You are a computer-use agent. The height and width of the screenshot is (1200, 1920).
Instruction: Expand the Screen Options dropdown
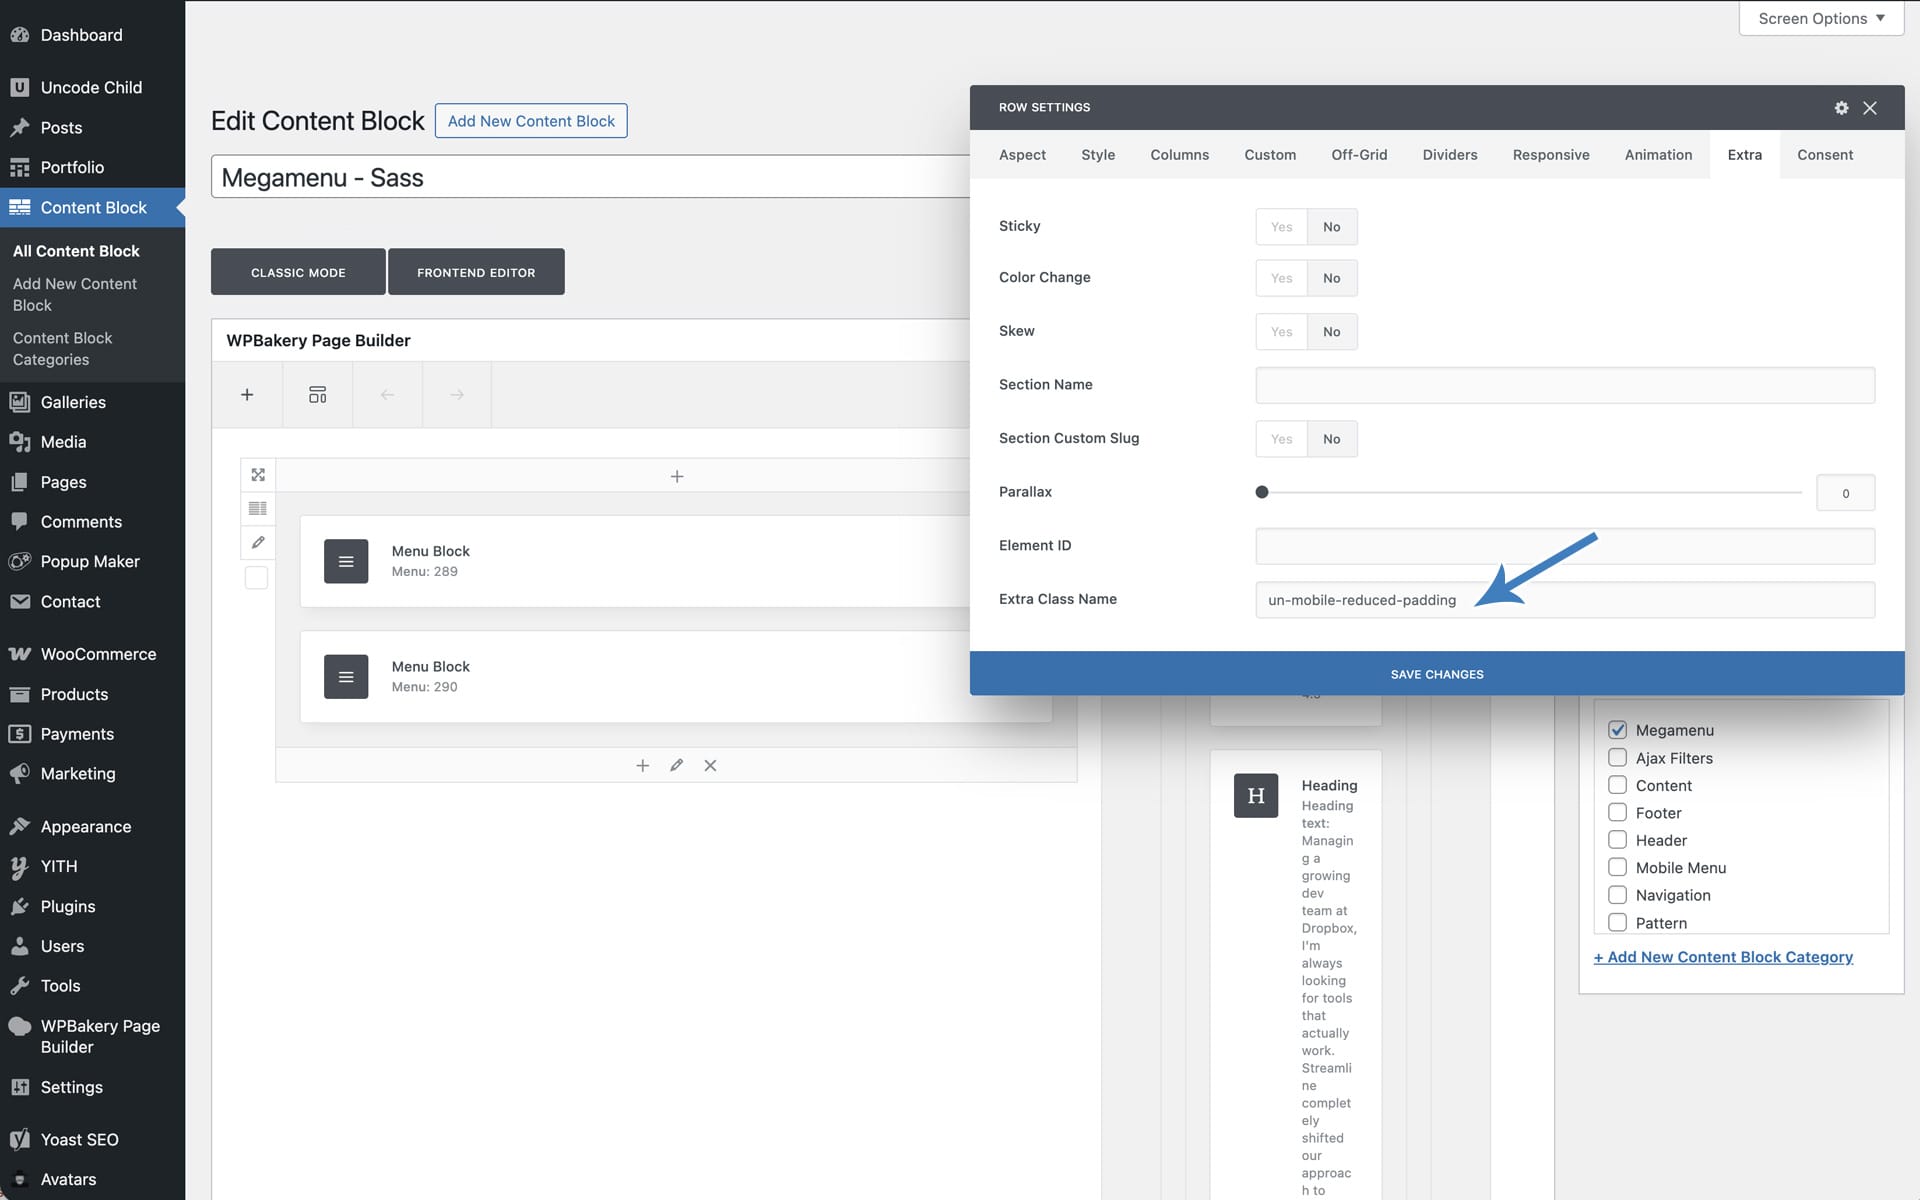pyautogui.click(x=1821, y=18)
